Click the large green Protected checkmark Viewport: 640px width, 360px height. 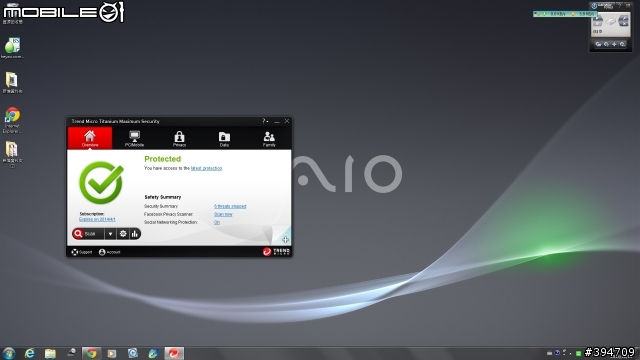pyautogui.click(x=101, y=182)
